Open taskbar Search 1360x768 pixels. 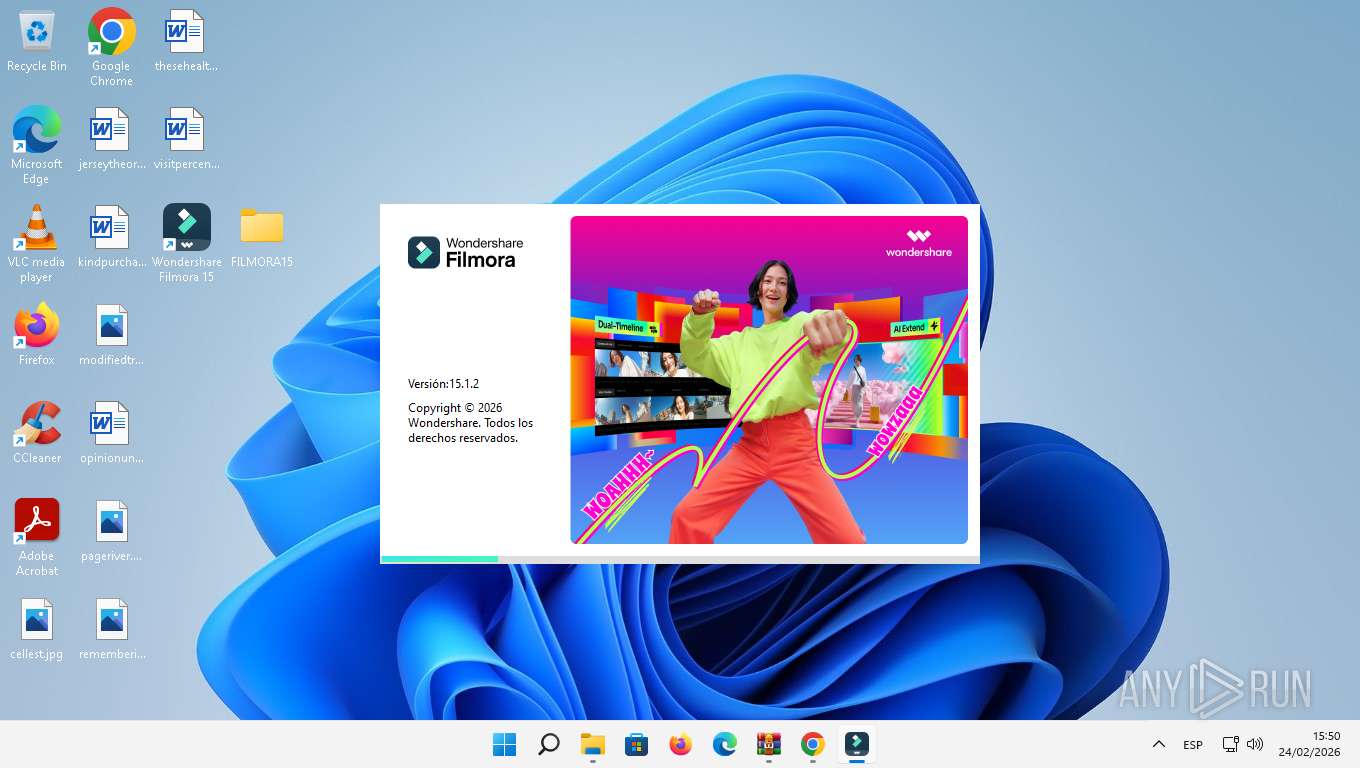(x=549, y=744)
